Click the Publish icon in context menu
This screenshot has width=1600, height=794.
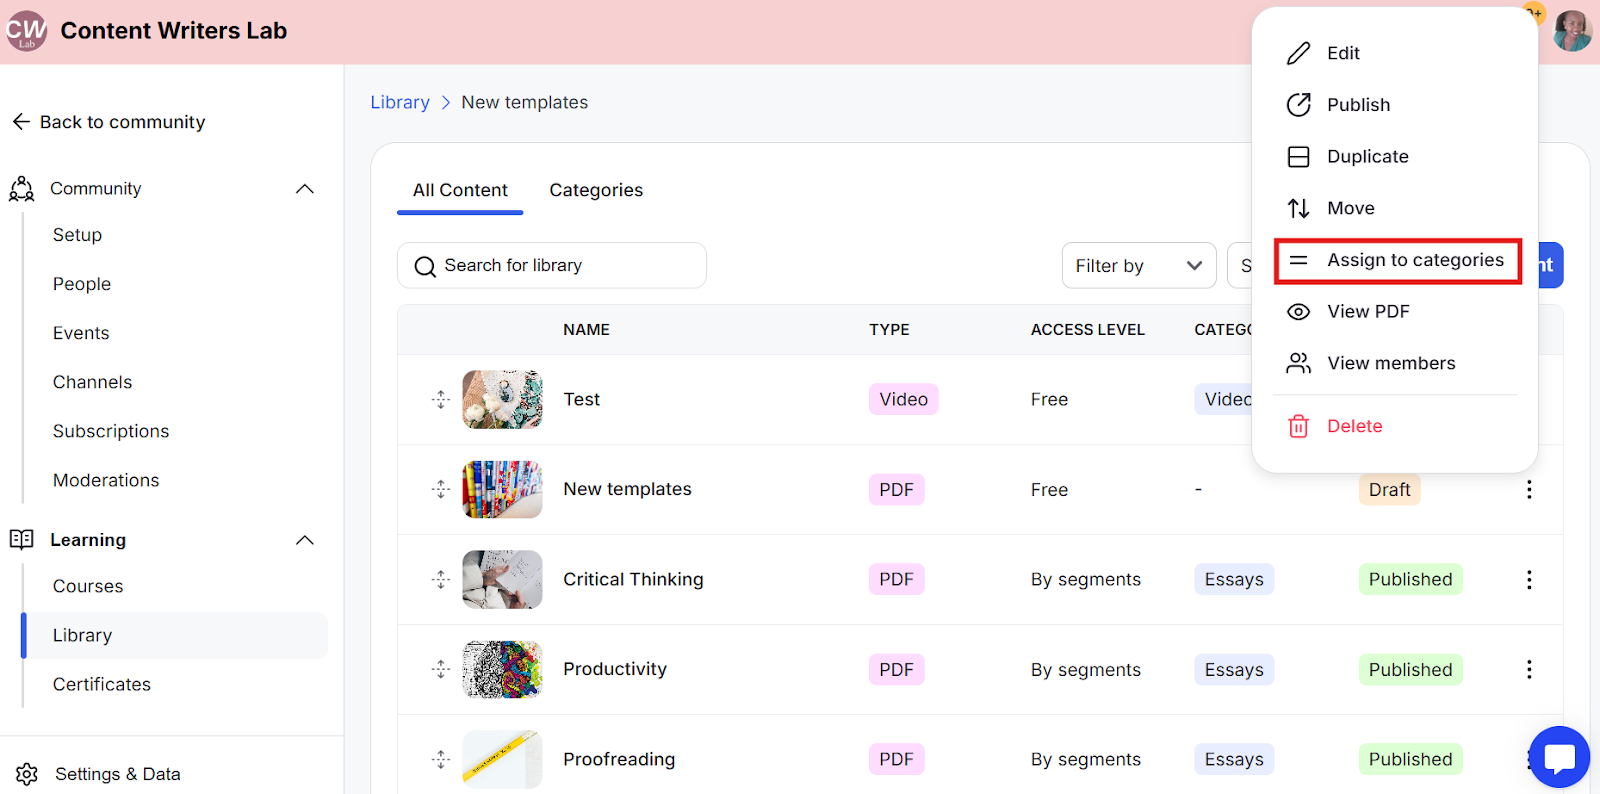[1298, 105]
